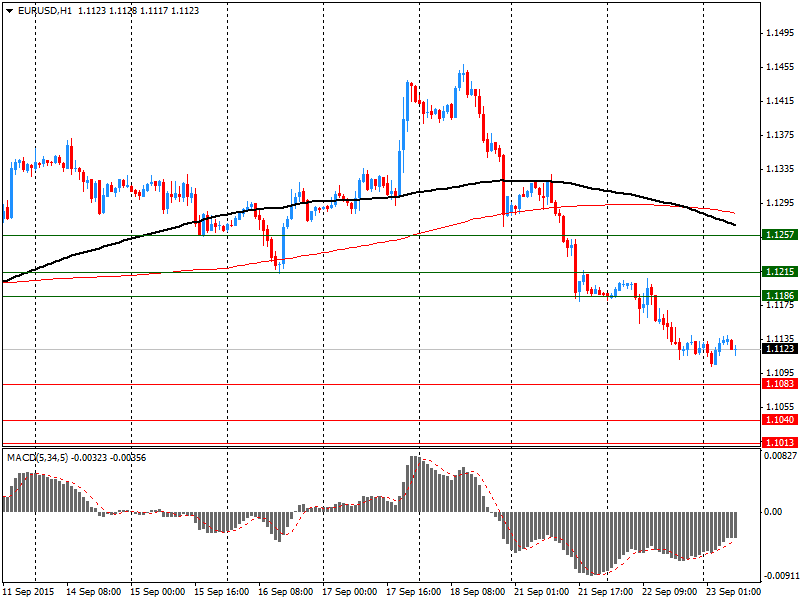Select the 1.1186 green price level label
The height and width of the screenshot is (600, 800).
781,295
